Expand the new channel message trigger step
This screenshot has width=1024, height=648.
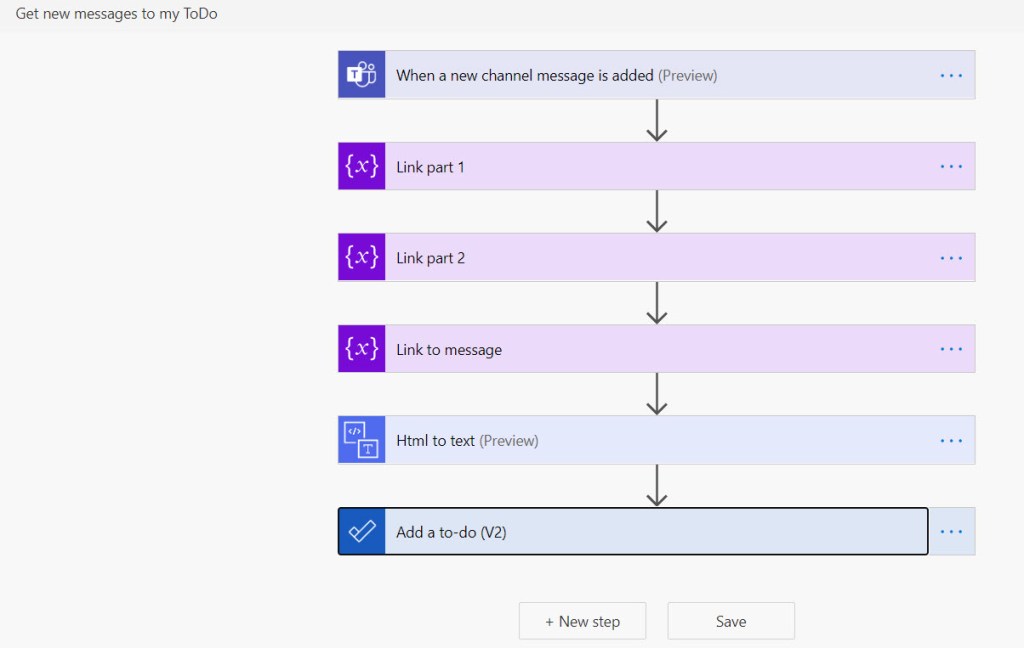point(556,75)
